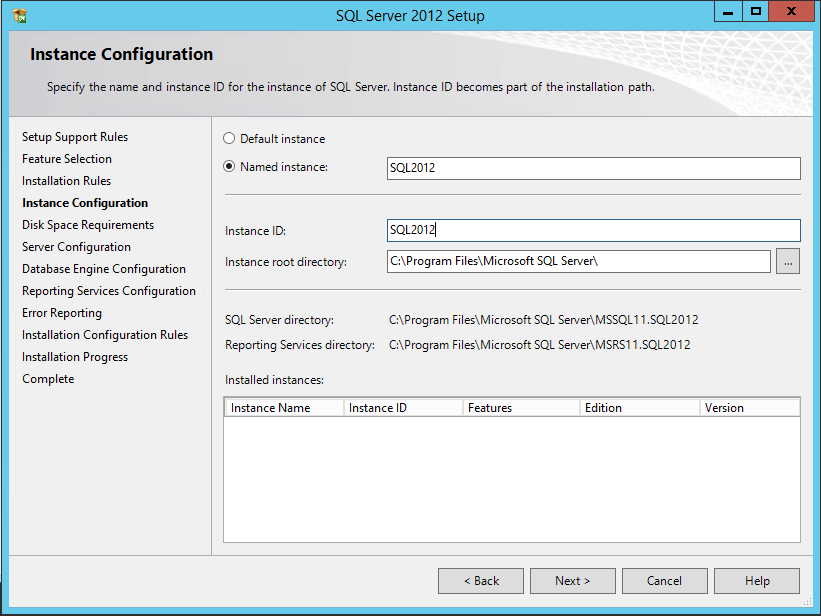The height and width of the screenshot is (616, 821).
Task: Cancel the SQL Server setup
Action: (664, 581)
